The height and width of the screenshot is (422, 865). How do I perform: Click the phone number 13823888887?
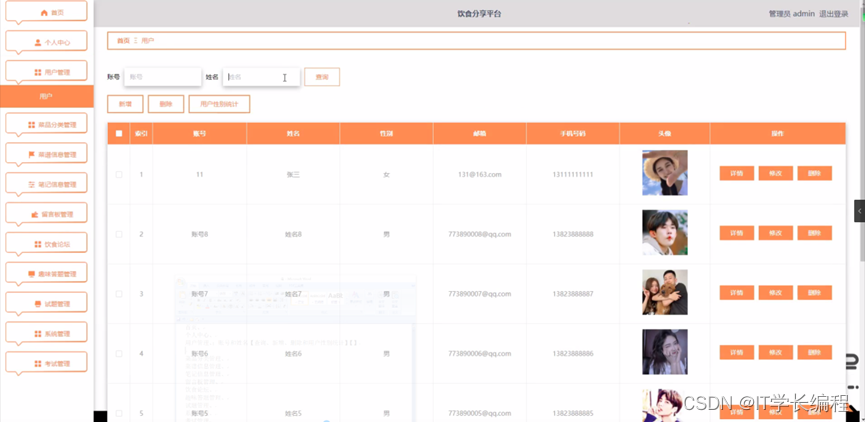click(x=573, y=294)
